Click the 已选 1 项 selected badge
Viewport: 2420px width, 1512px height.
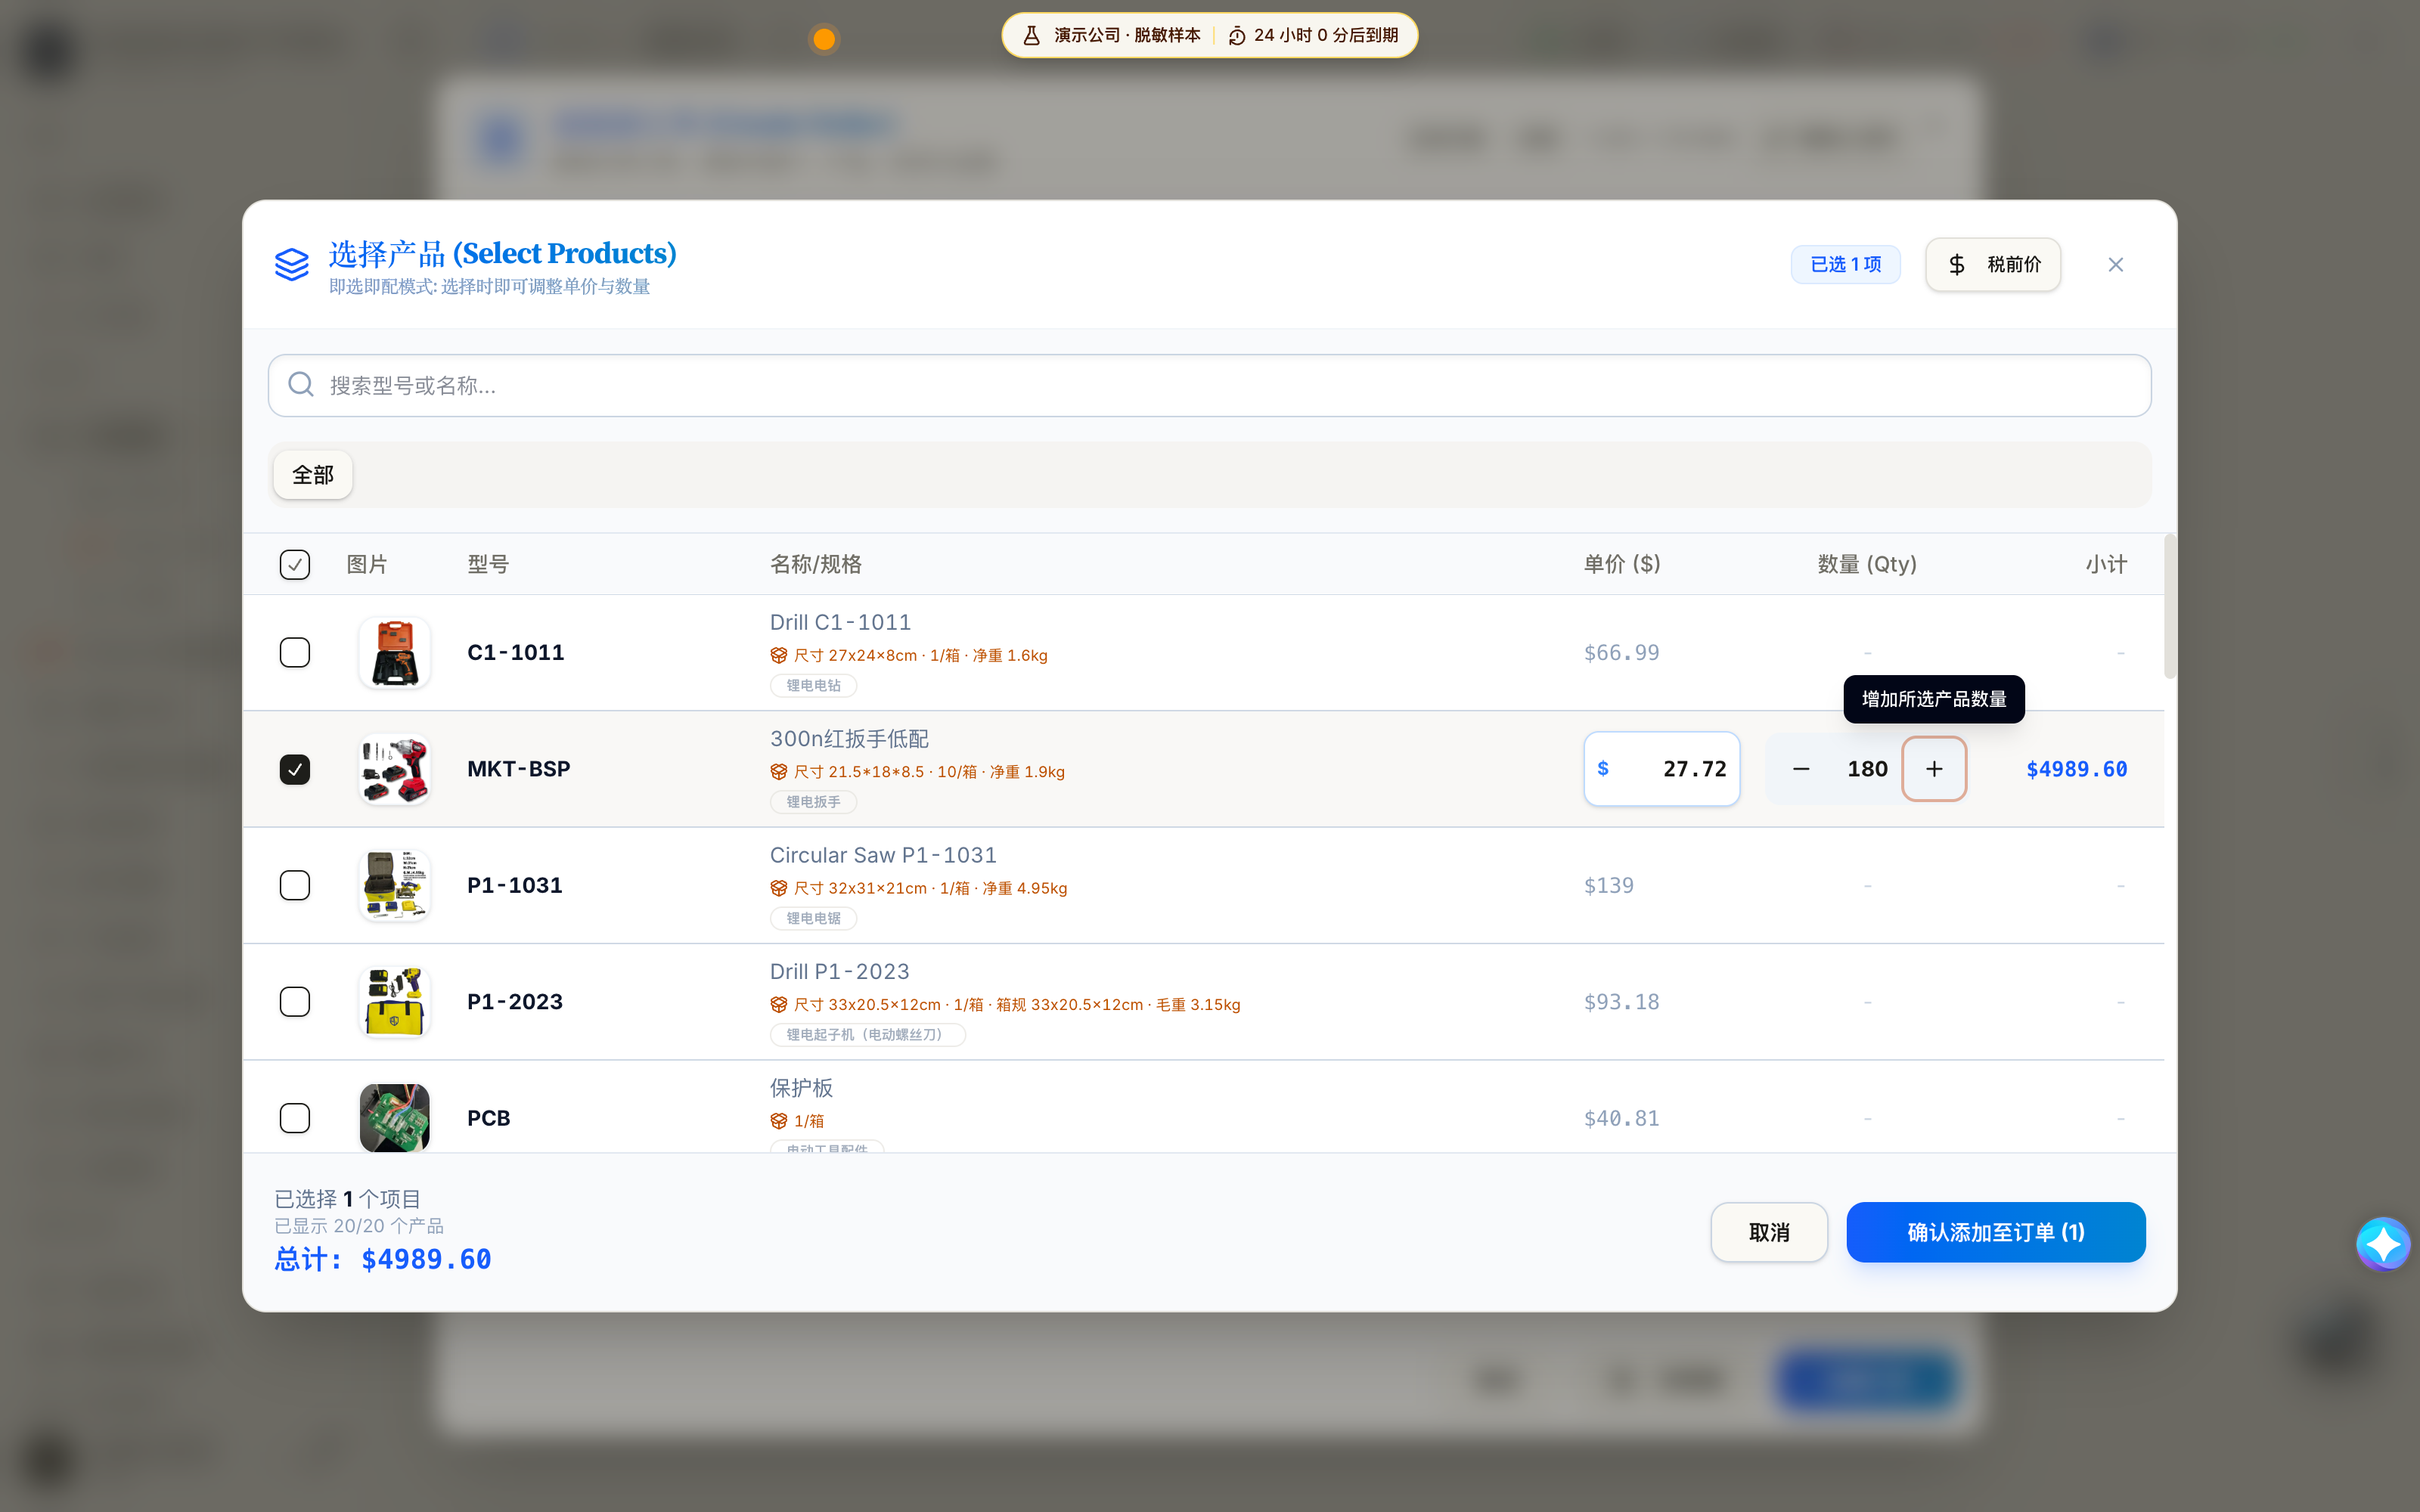tap(1845, 265)
